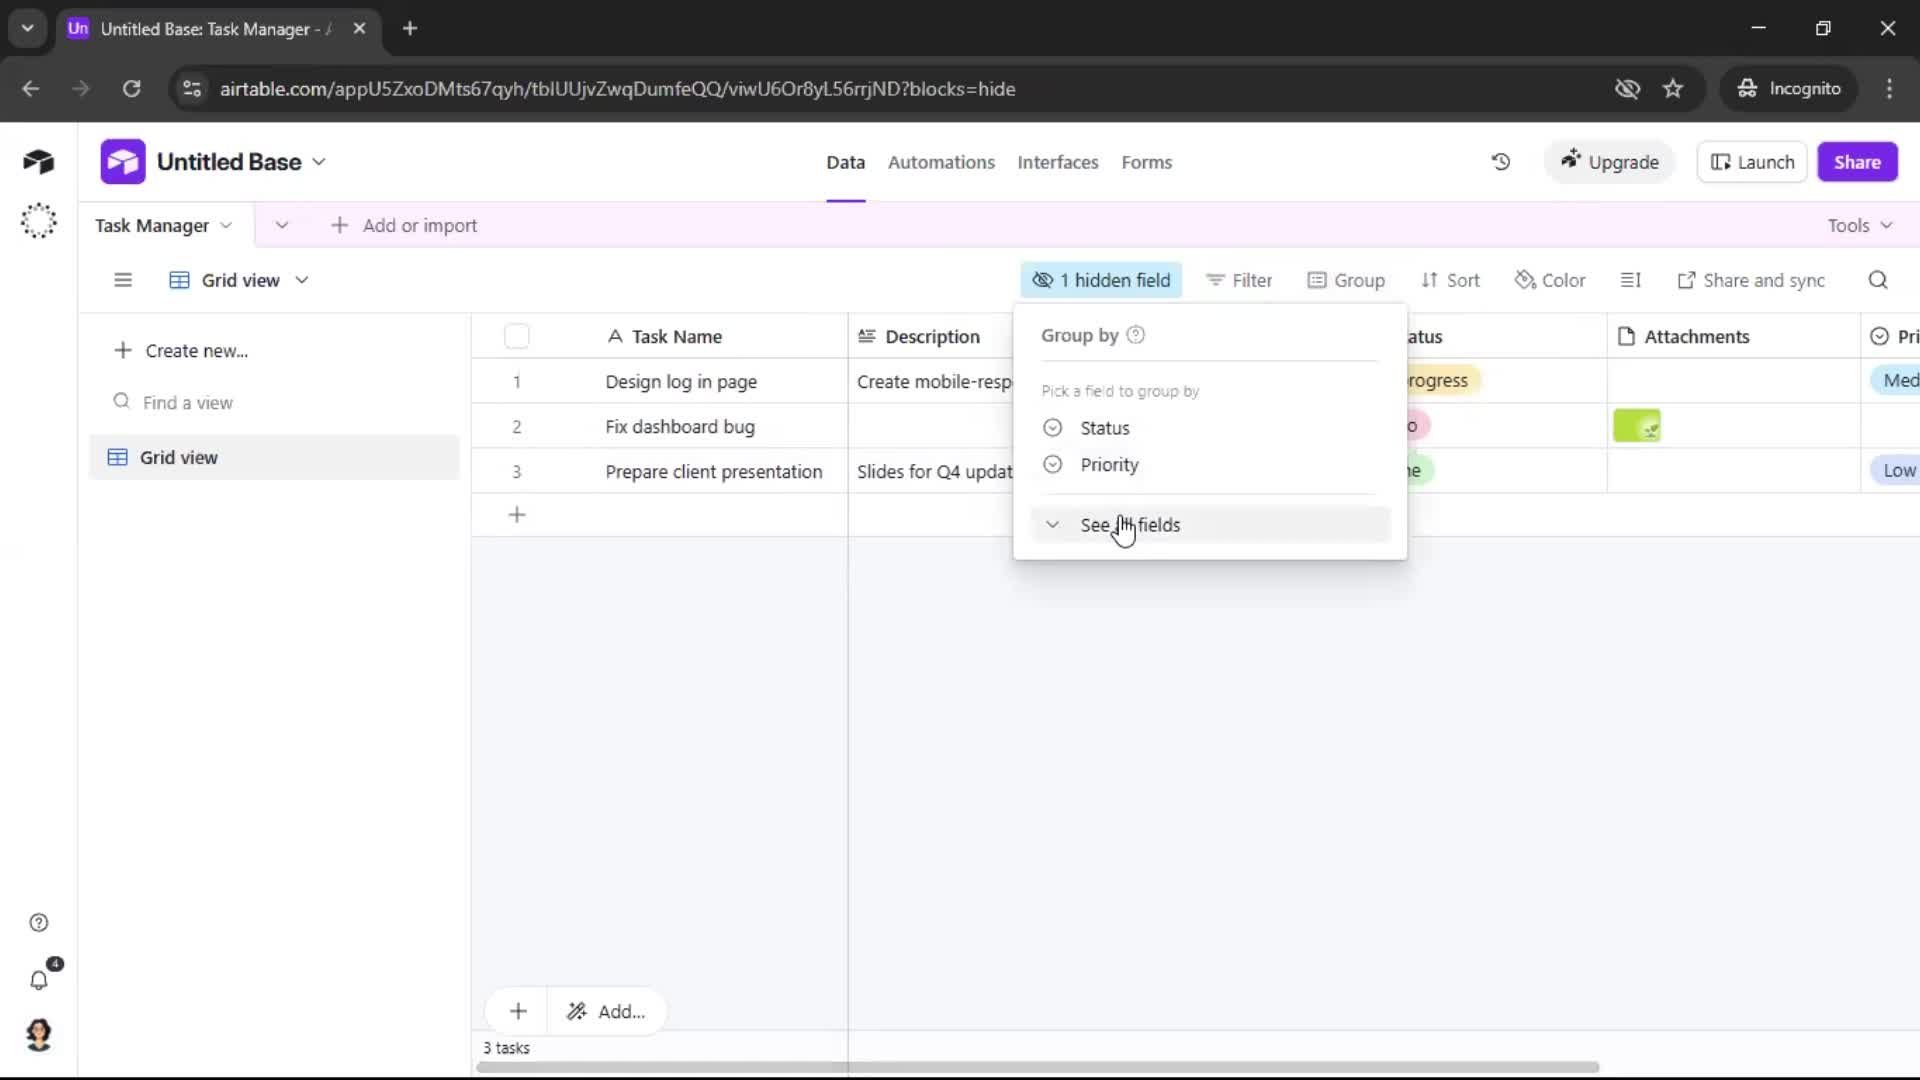The height and width of the screenshot is (1080, 1920).
Task: Click the third-party cookies blocked eye icon
Action: pos(1627,89)
